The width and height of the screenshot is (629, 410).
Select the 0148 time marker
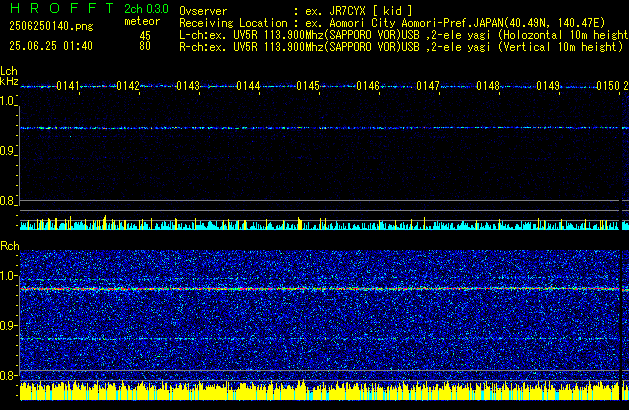[488, 86]
